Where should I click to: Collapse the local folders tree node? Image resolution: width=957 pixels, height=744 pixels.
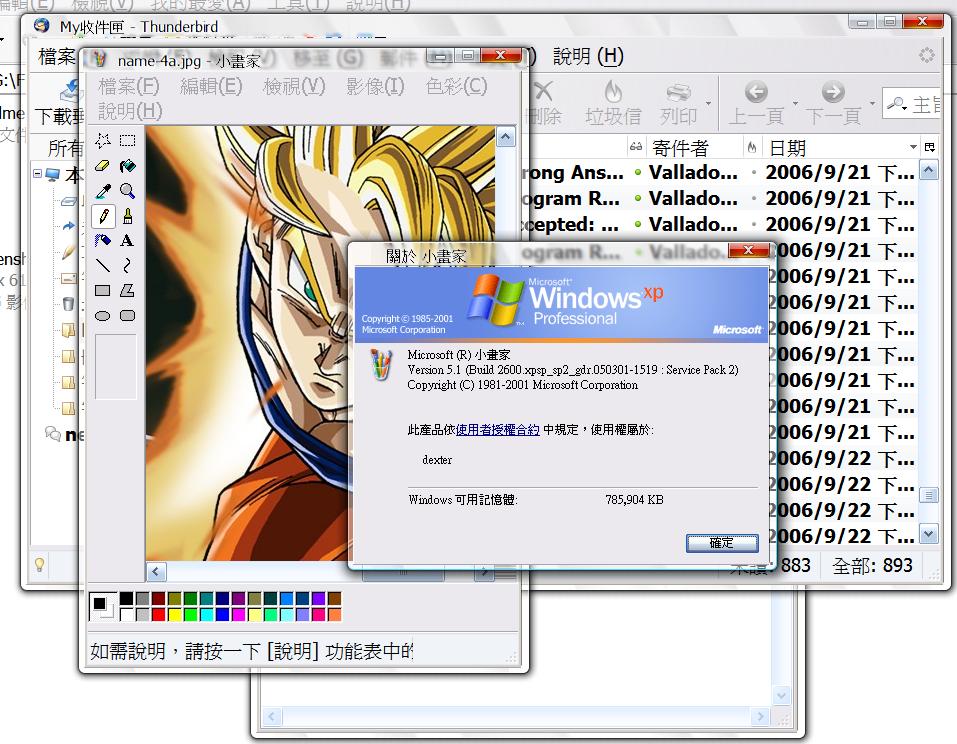click(x=38, y=174)
